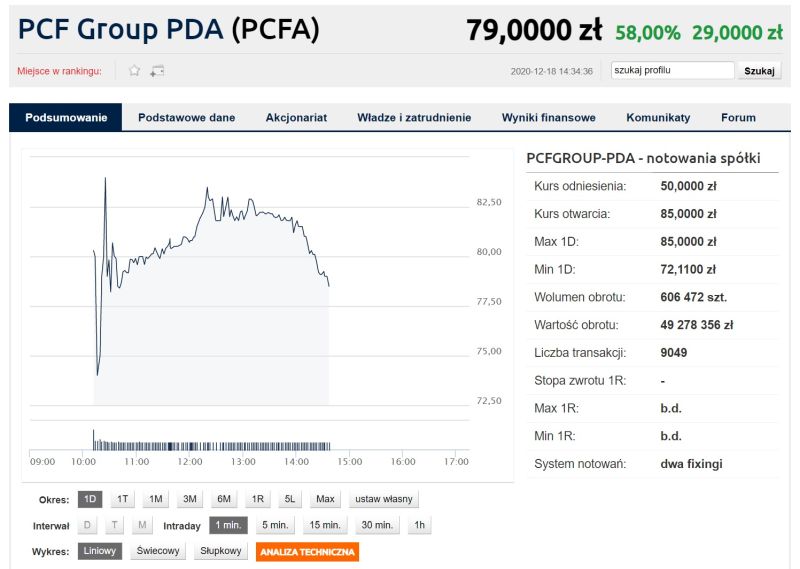
Task: Open ANALIZA TECHNICZNA
Action: tap(307, 551)
